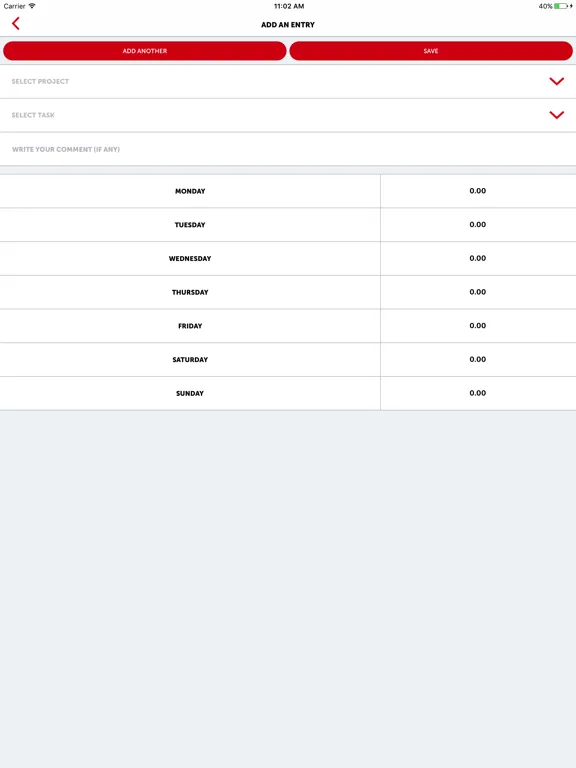Select the Monday hours value 0.00
576x768 pixels.
pos(478,191)
